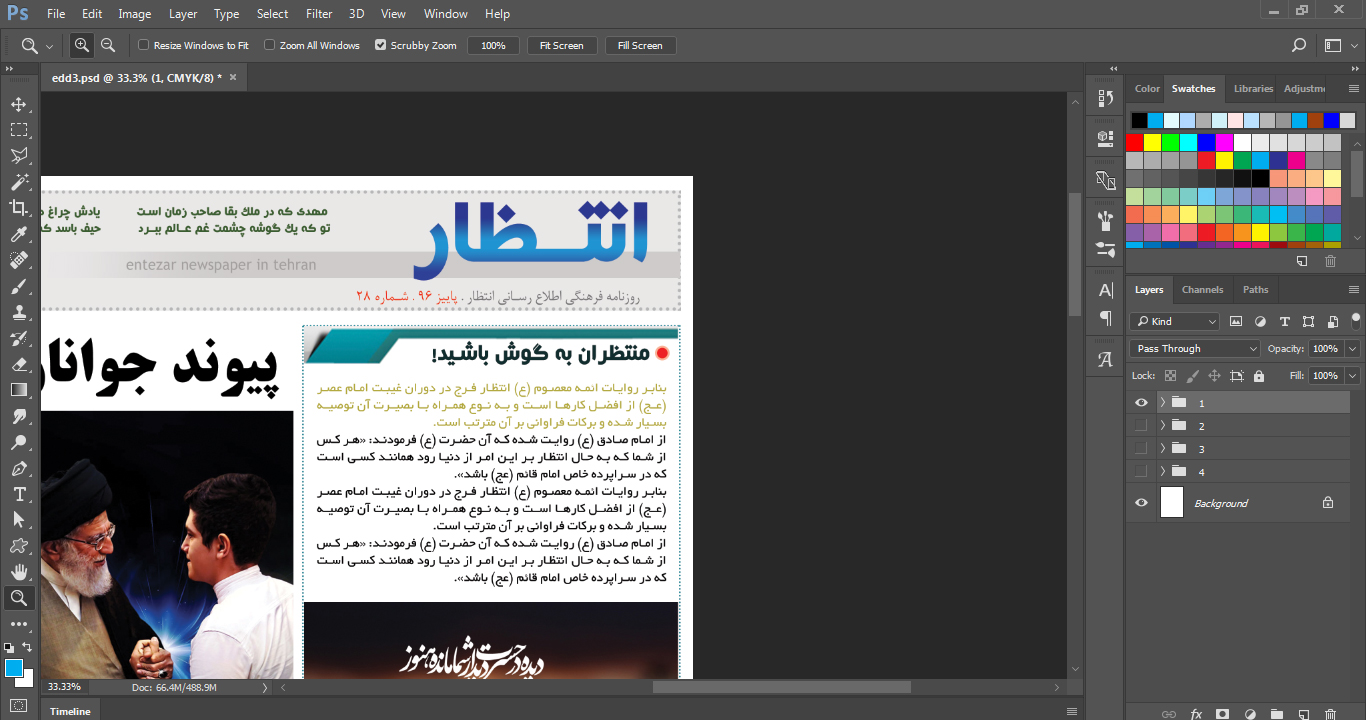Click the zoom percentage field in status bar

tap(64, 687)
